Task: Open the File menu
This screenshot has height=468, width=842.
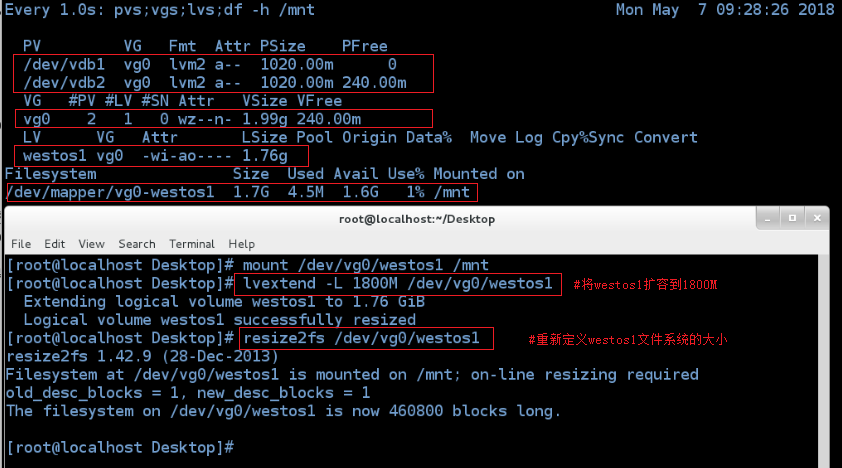Action: coord(21,244)
